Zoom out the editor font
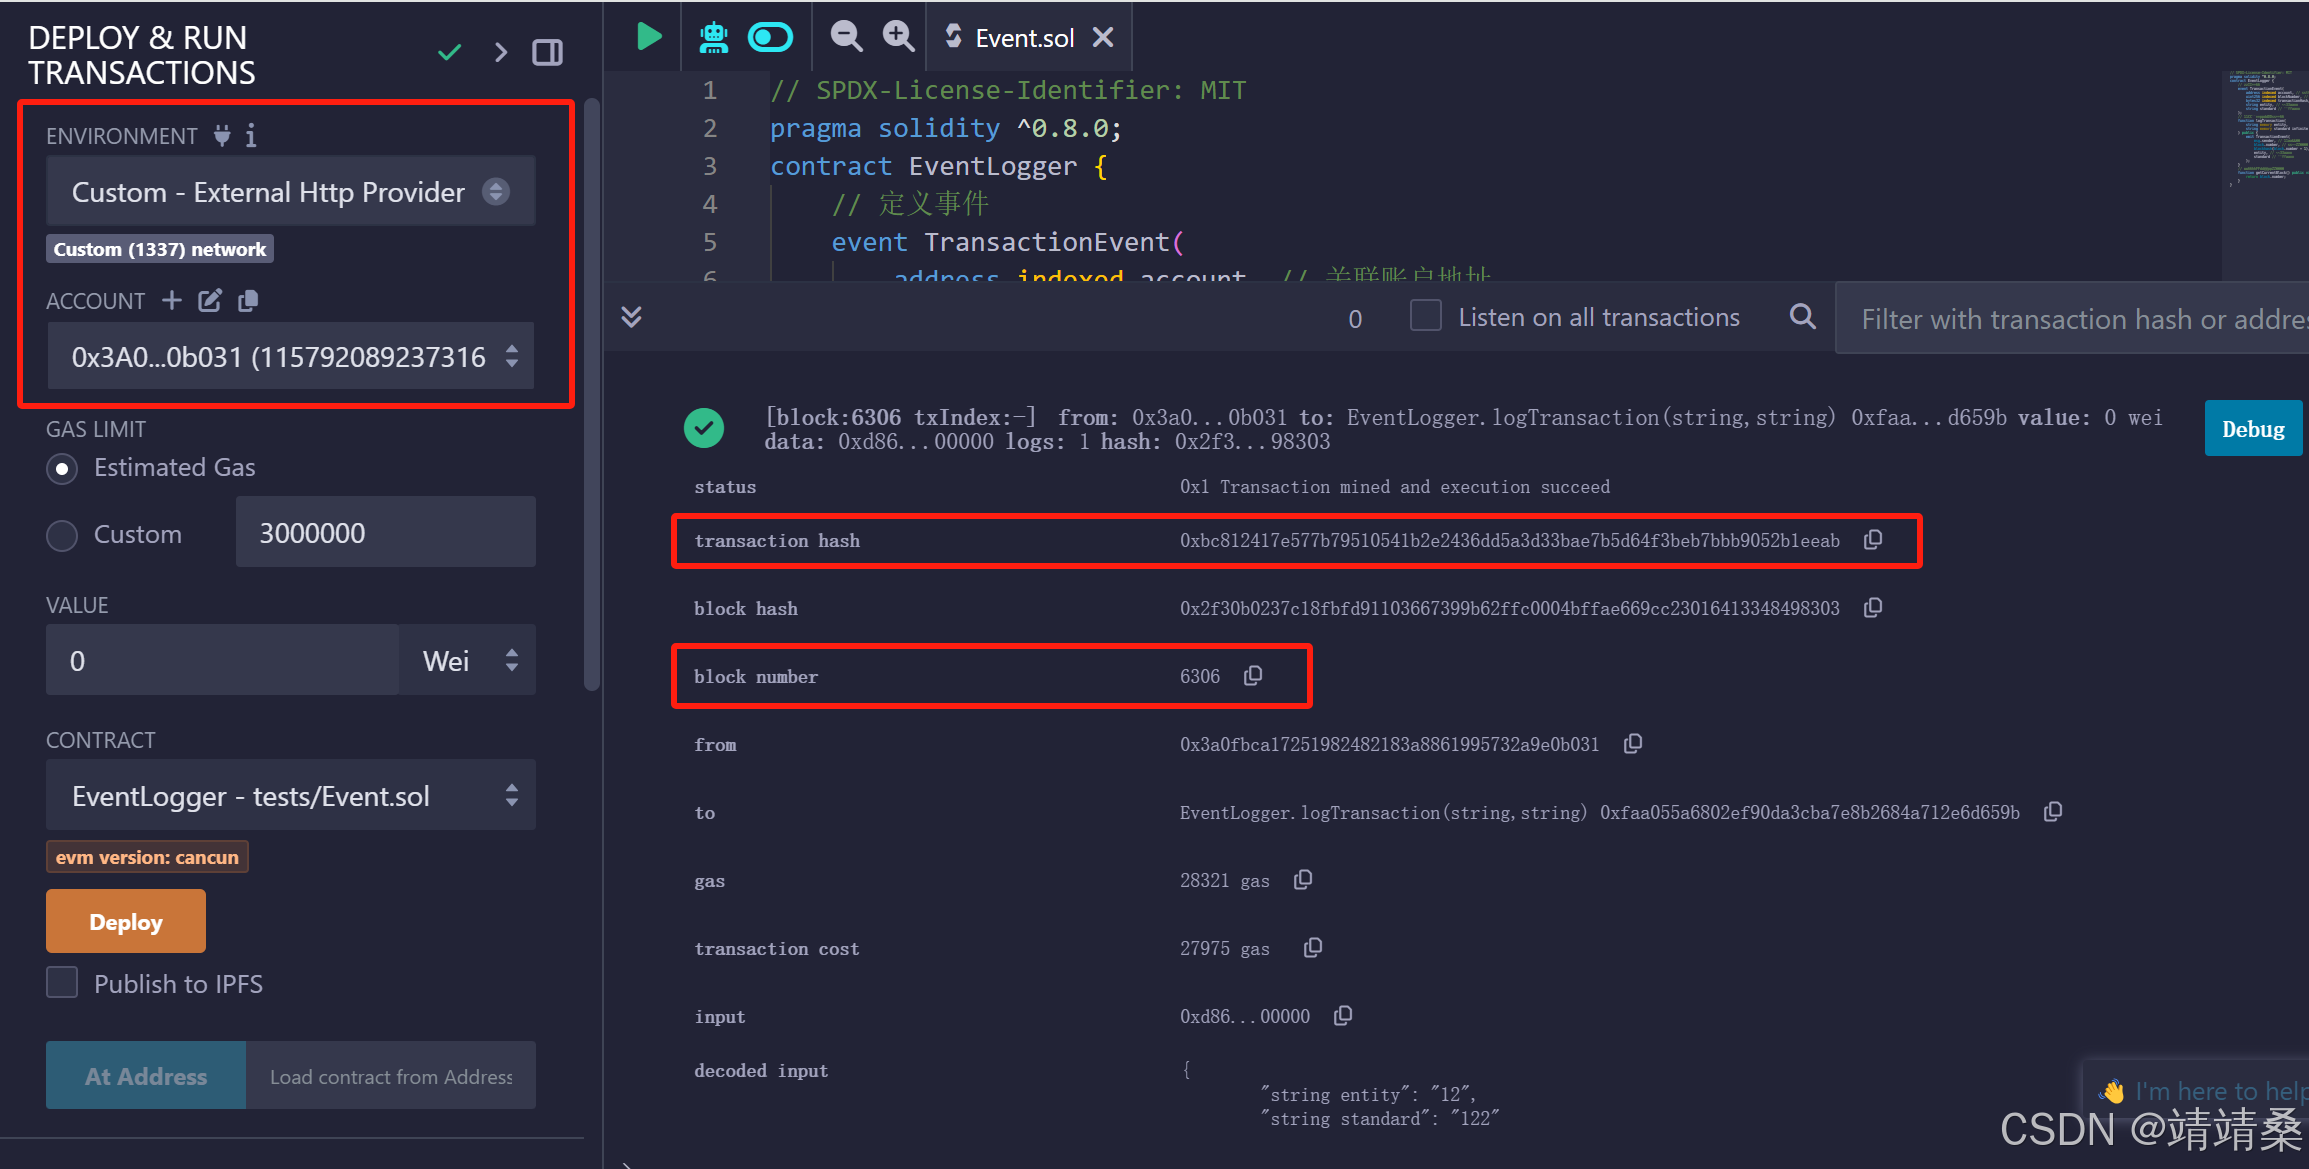The image size is (2309, 1169). click(846, 37)
